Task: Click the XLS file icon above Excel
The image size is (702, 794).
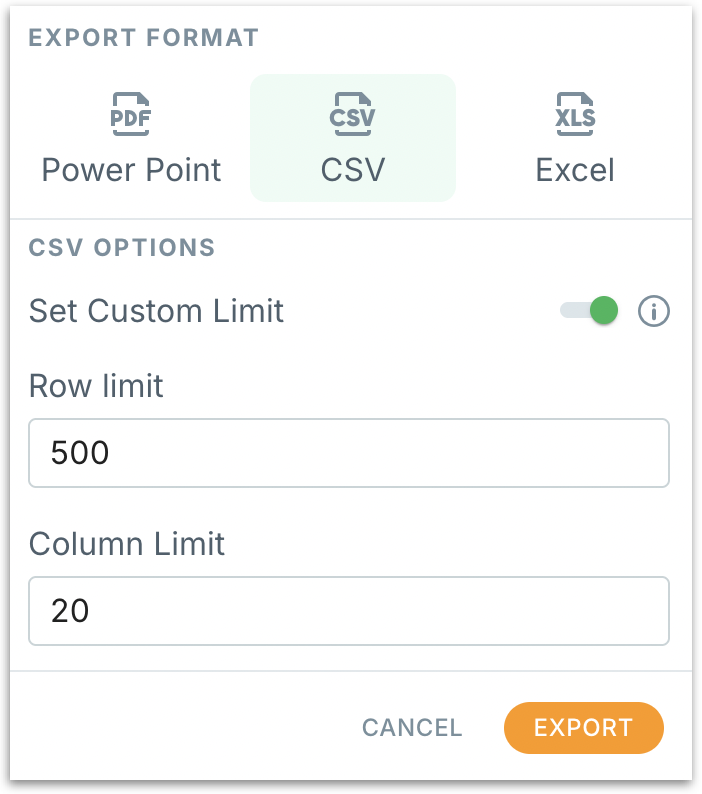Action: pos(575,113)
